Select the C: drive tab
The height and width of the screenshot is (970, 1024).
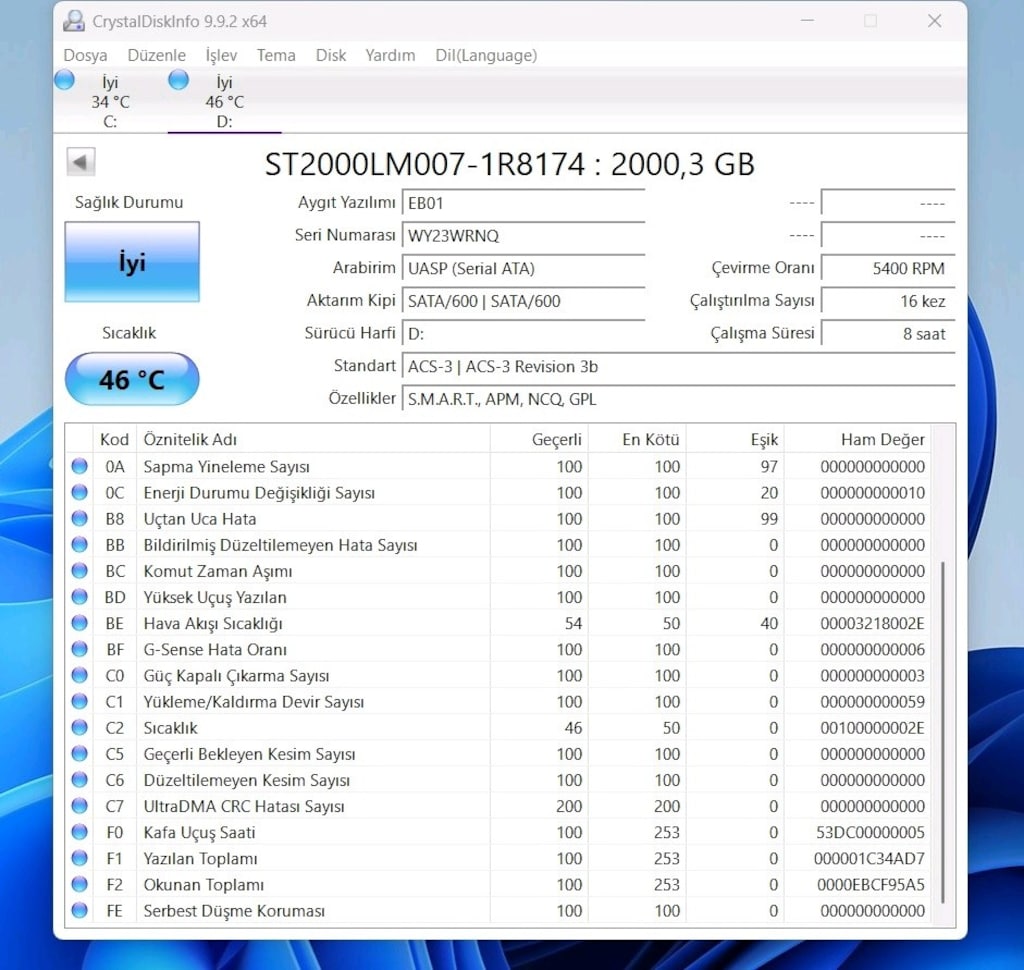click(x=110, y=101)
